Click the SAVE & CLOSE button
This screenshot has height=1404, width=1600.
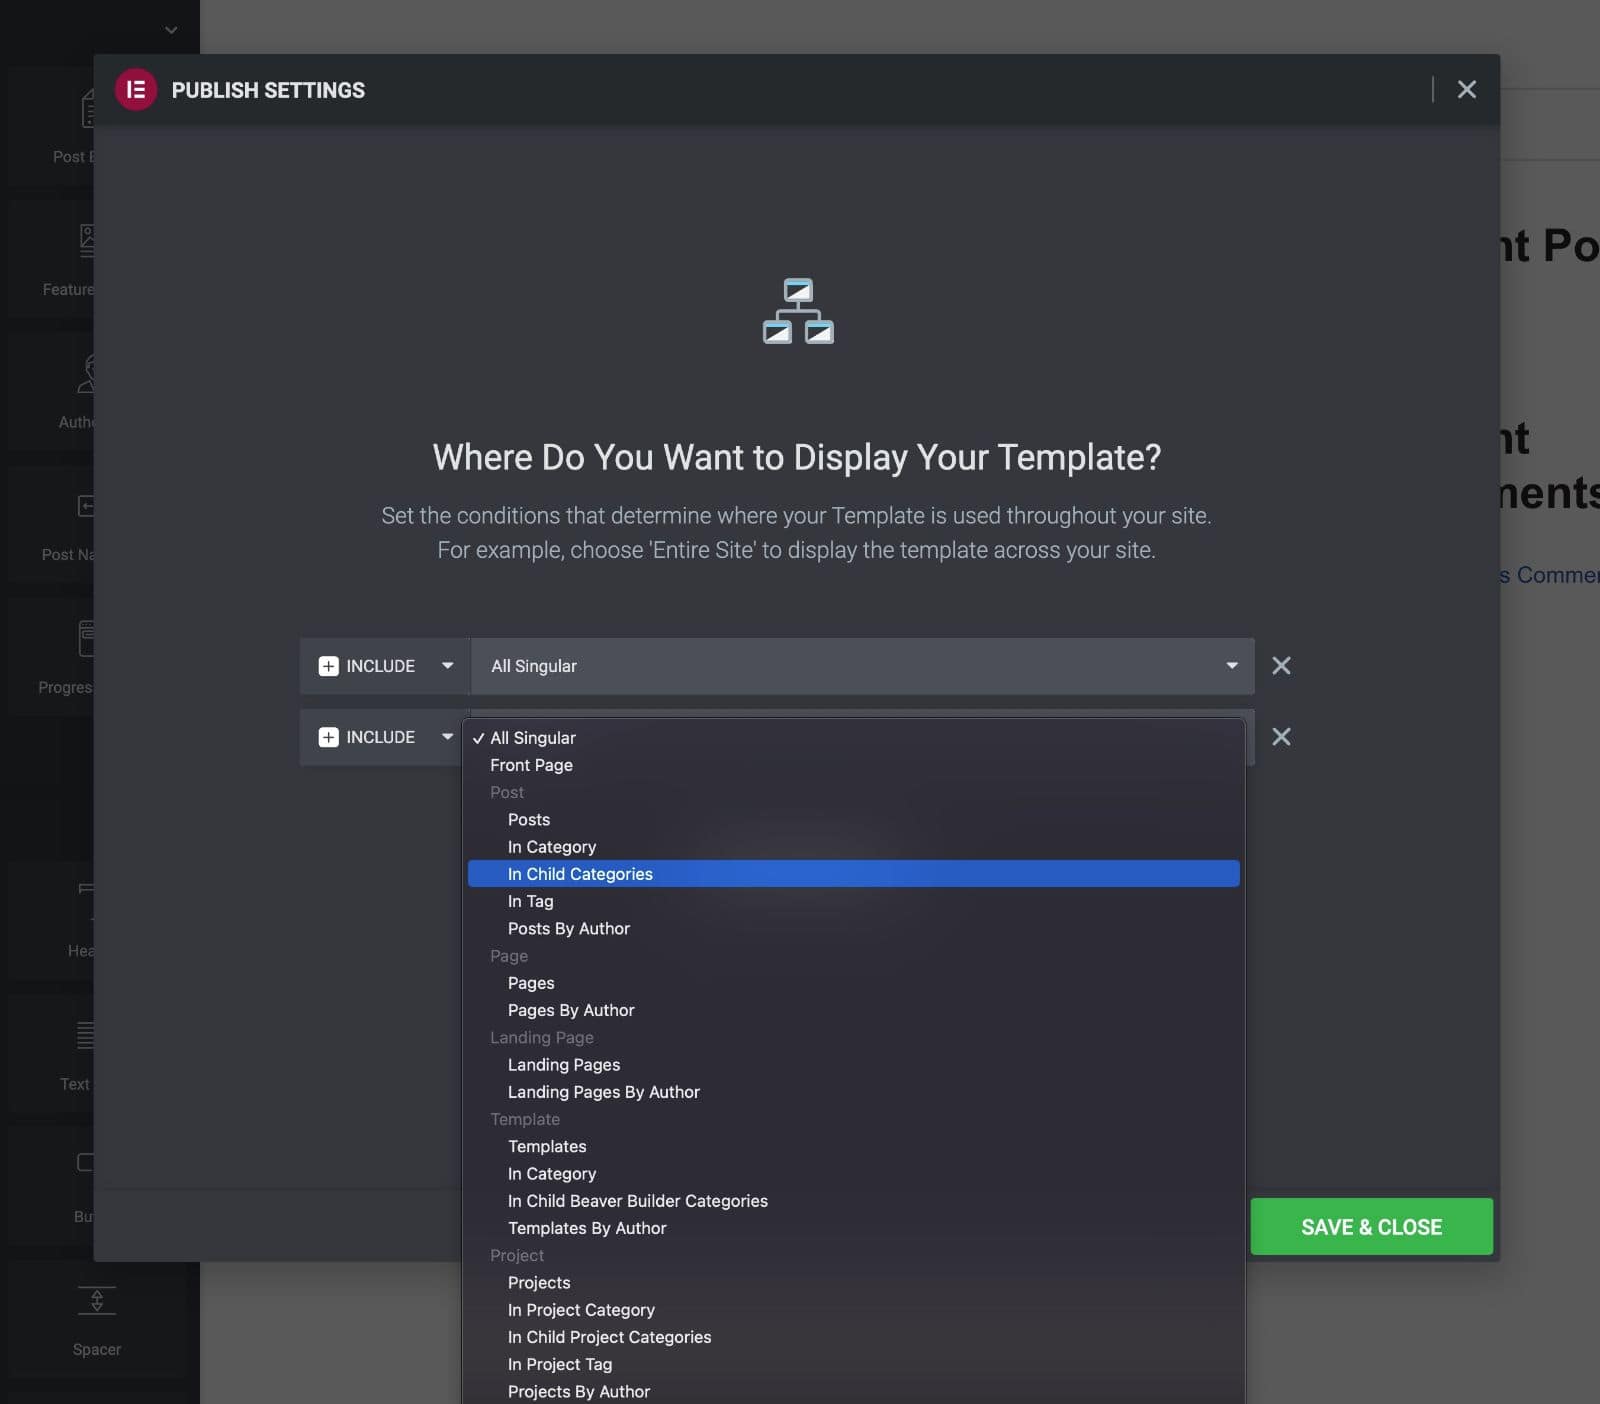click(x=1370, y=1226)
